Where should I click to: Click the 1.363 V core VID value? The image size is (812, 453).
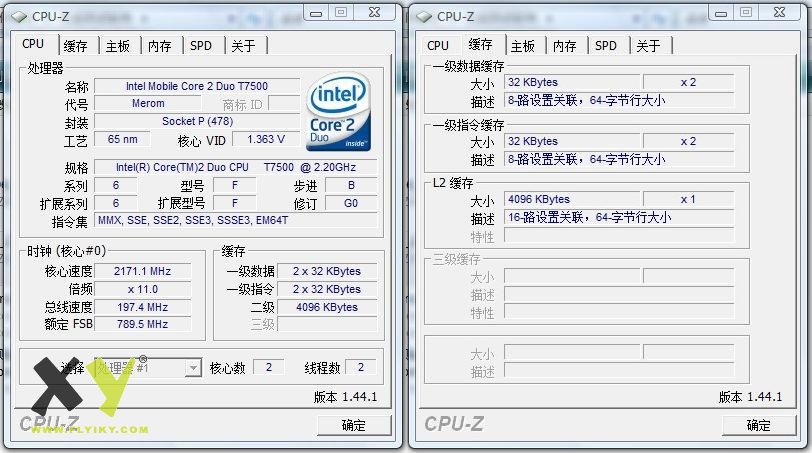[266, 139]
